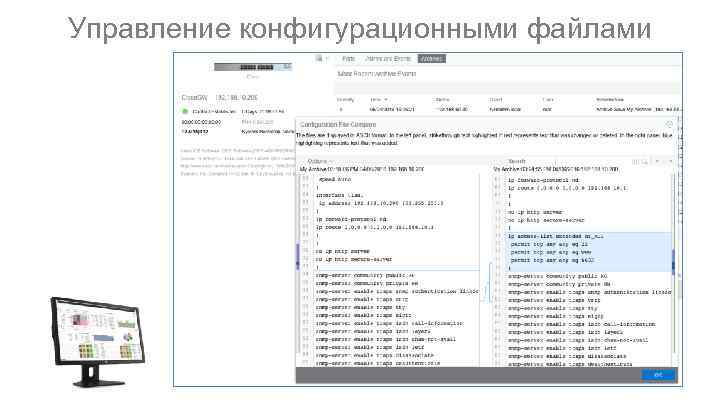Click left panel 'interface Vlan1' line
This screenshot has width=720, height=405.
tap(339, 195)
